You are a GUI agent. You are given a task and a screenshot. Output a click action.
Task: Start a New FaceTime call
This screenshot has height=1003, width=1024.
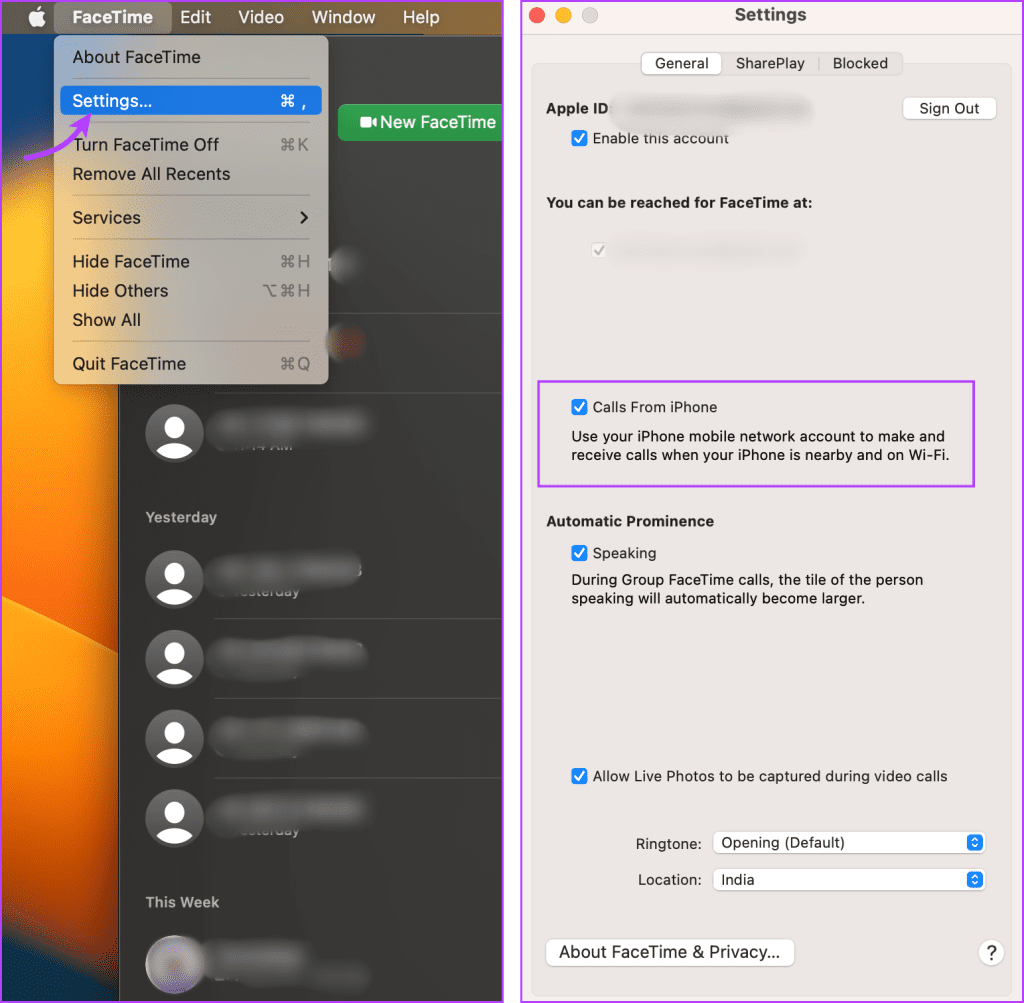[420, 122]
